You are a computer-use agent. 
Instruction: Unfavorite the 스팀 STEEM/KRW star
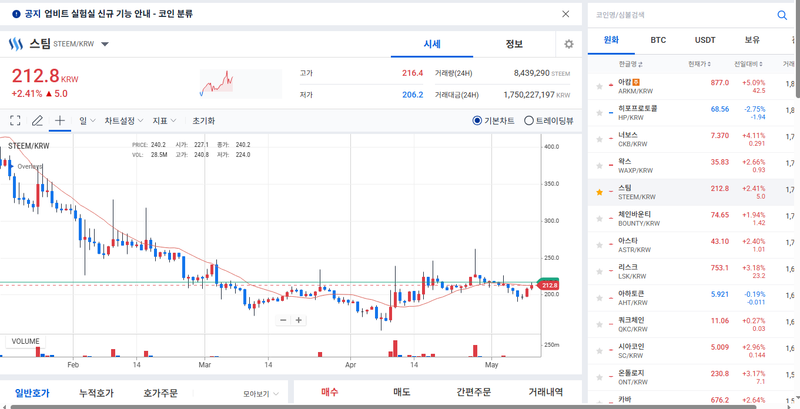[599, 192]
